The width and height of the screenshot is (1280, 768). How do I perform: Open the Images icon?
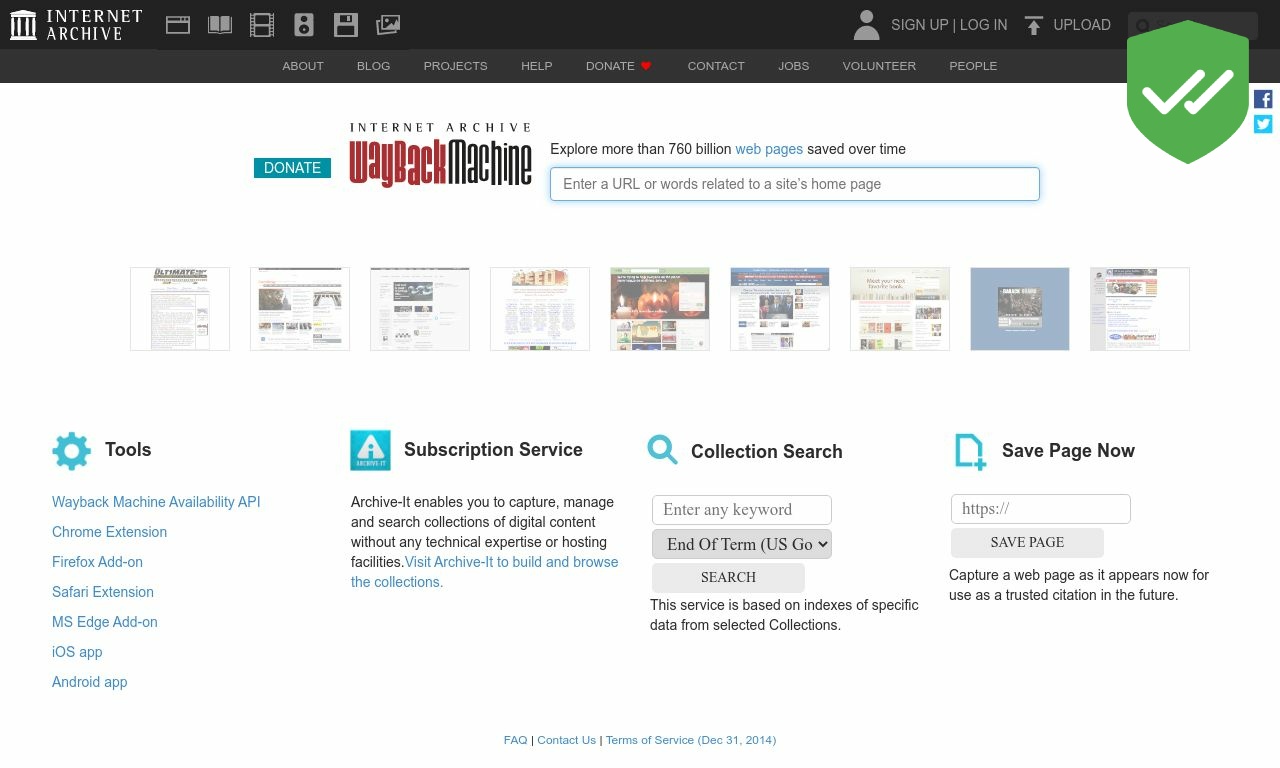(388, 25)
